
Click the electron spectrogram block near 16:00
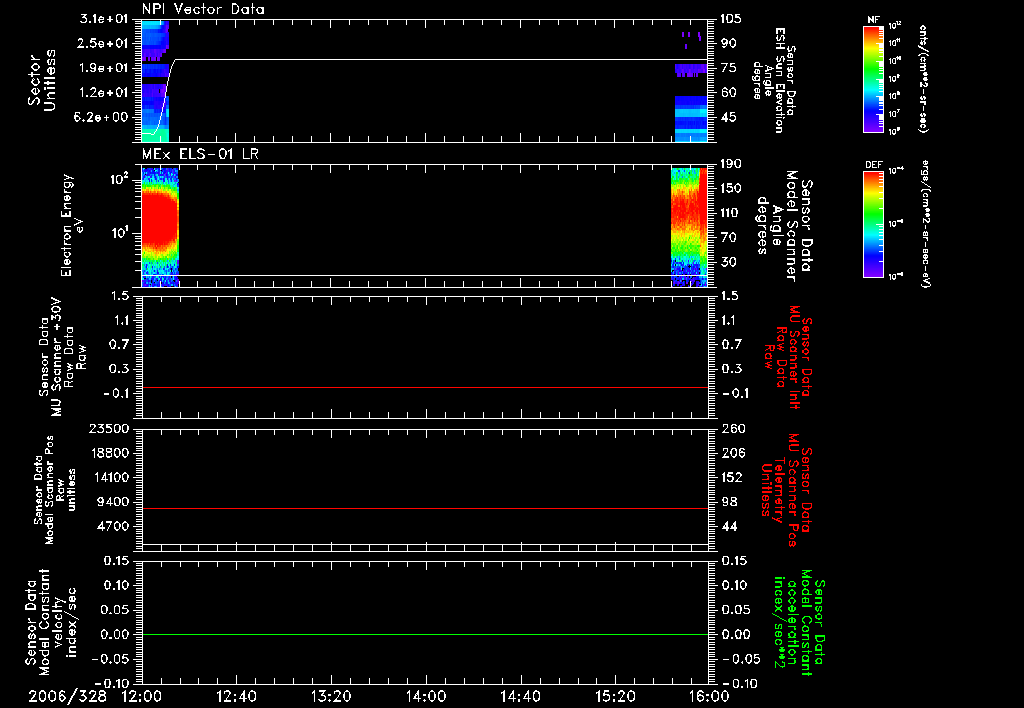pyautogui.click(x=689, y=227)
